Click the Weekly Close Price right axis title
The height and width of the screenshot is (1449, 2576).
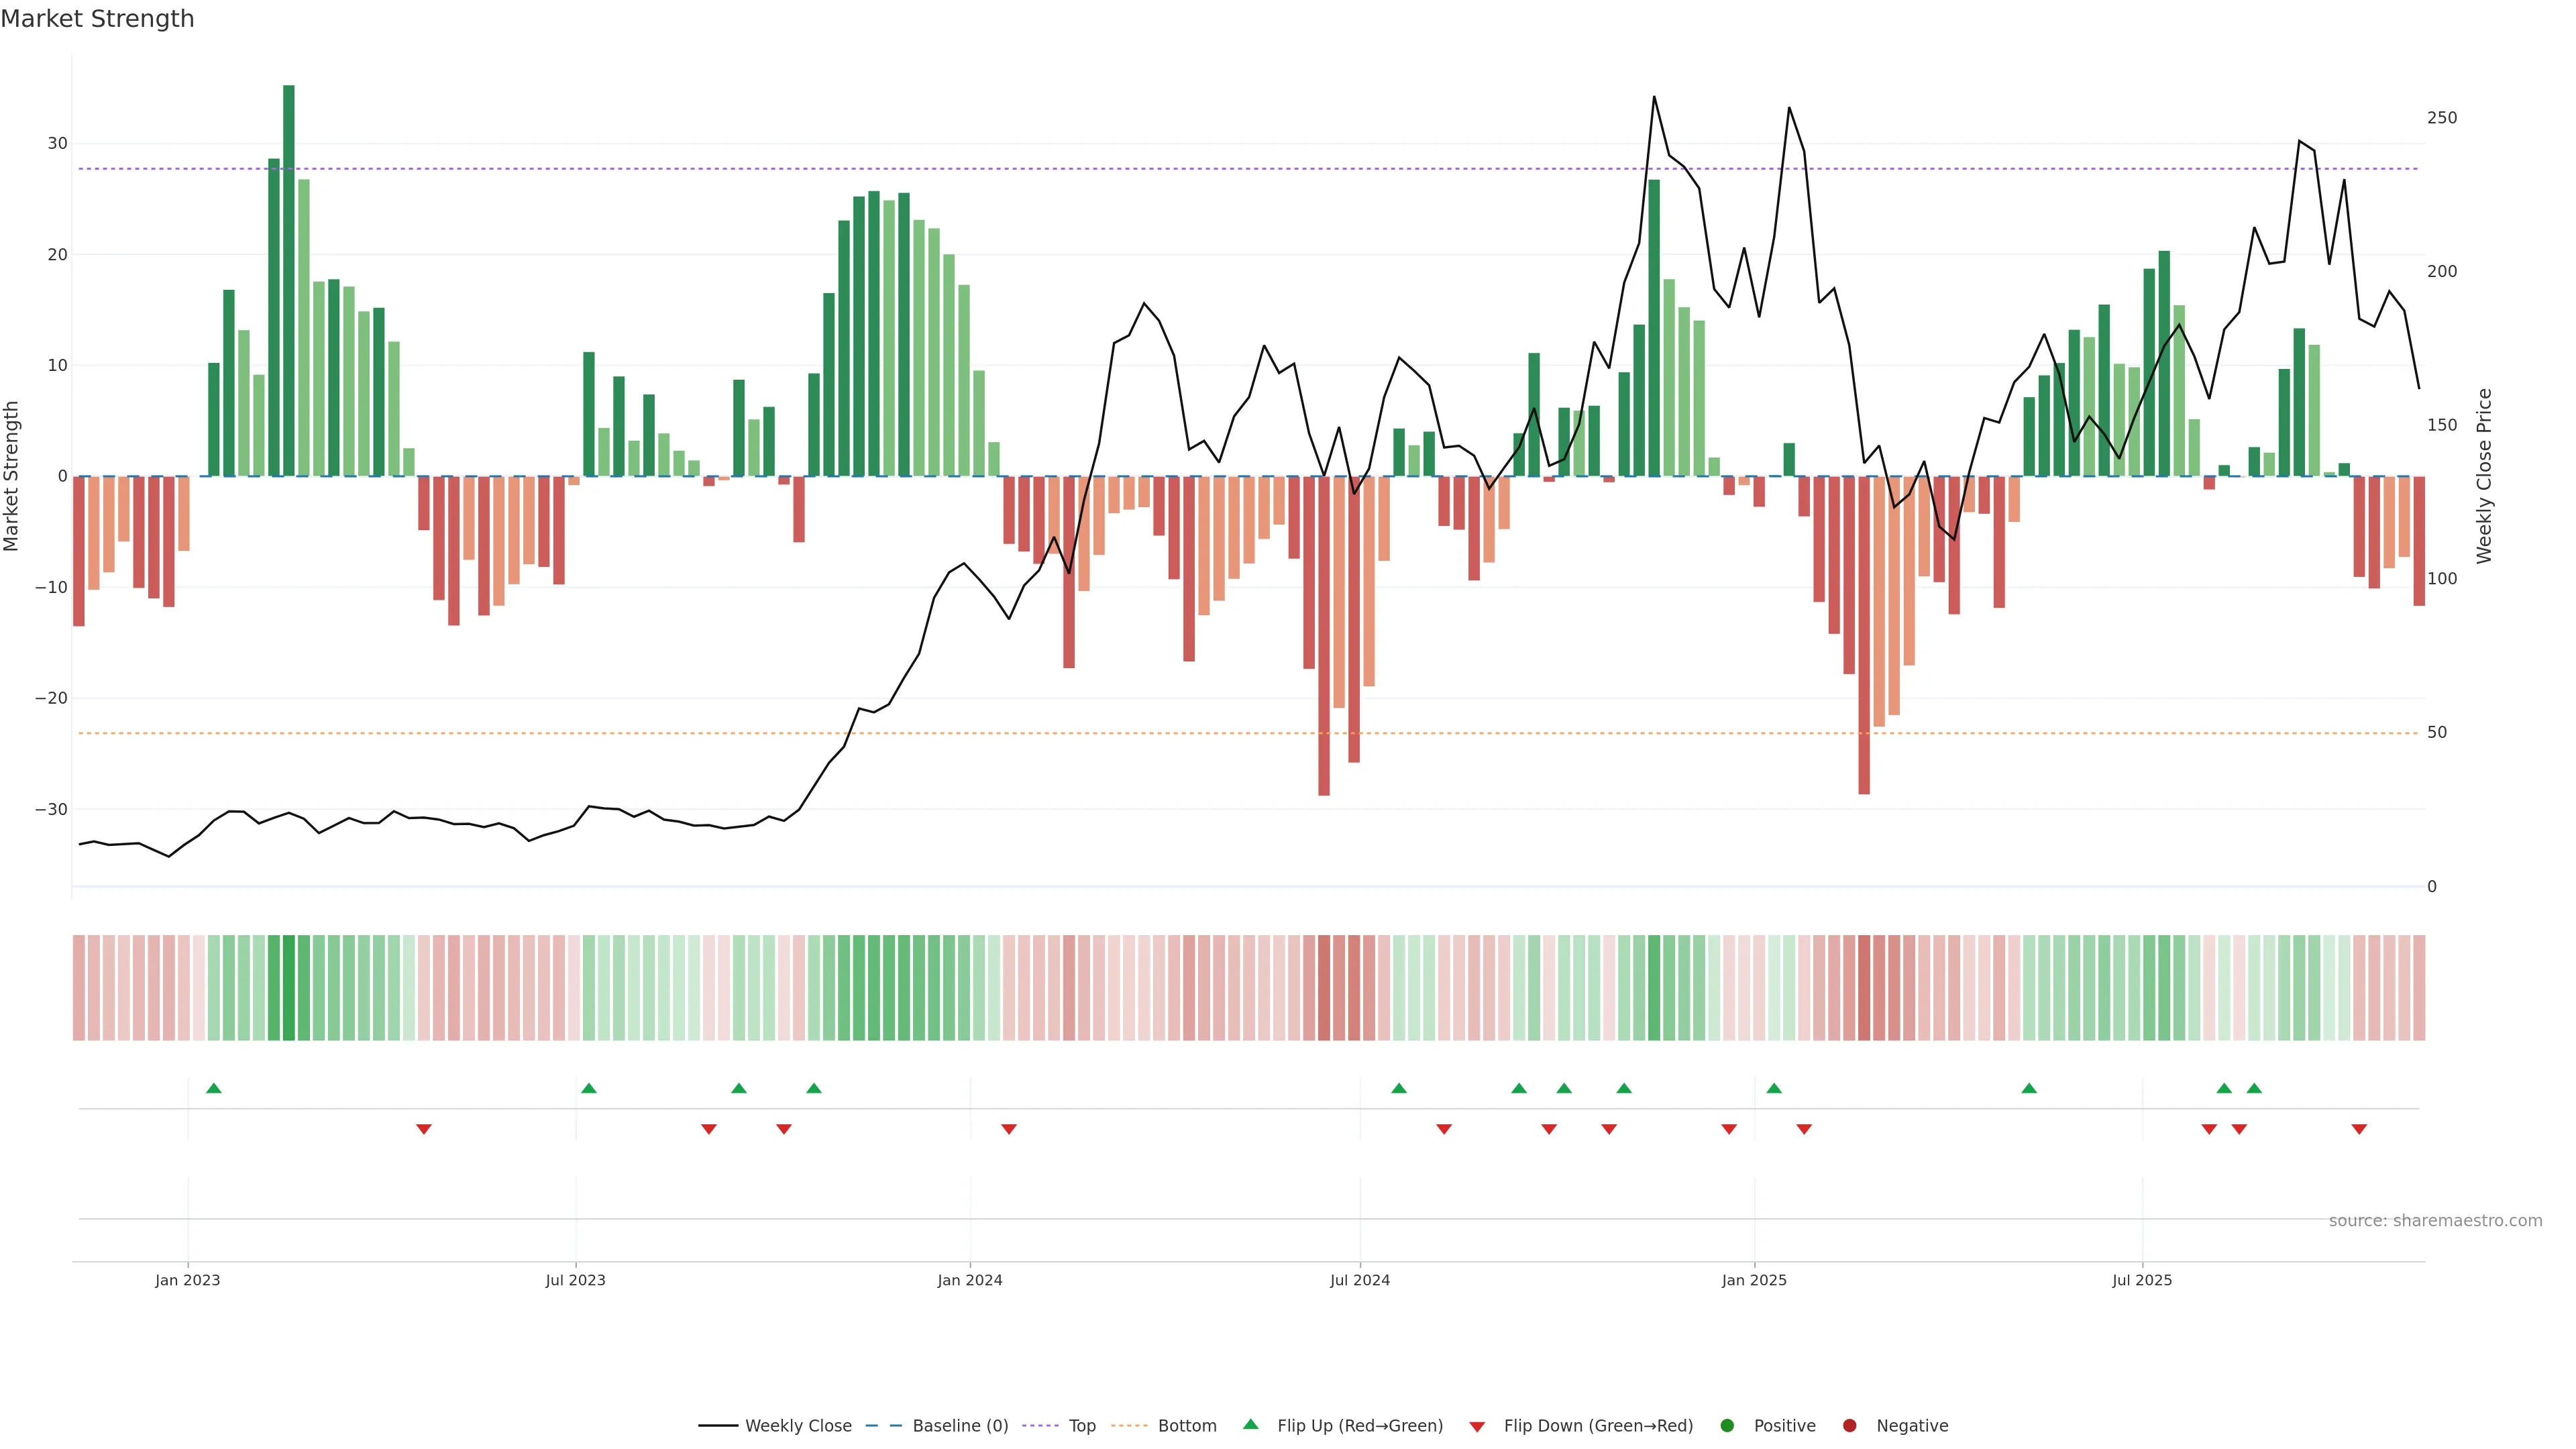coord(2484,476)
